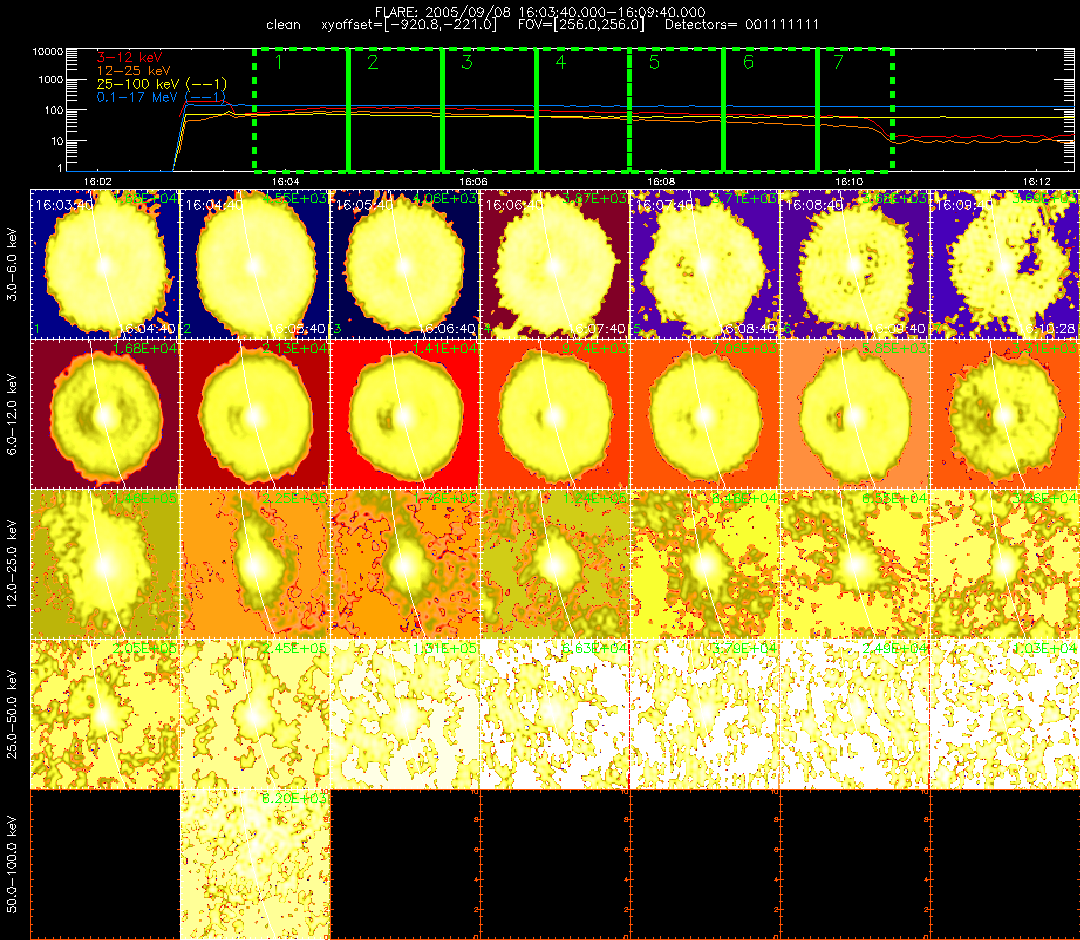This screenshot has width=1080, height=940.
Task: Click the xyoffset=[-920.8,-221.0] text
Action: click(409, 25)
